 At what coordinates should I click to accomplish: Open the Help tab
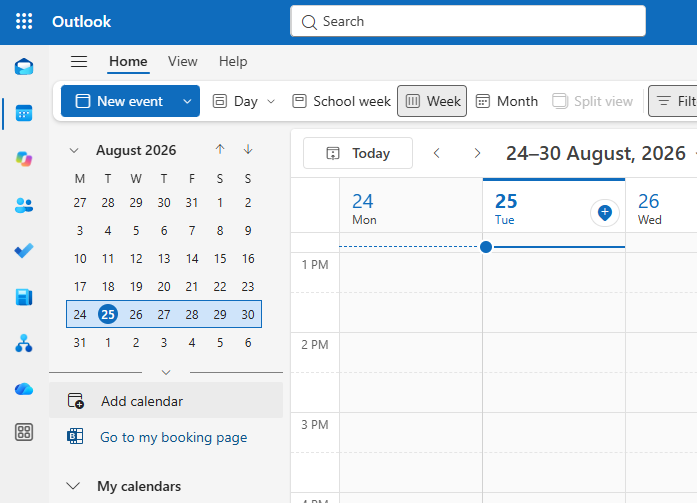click(x=233, y=61)
